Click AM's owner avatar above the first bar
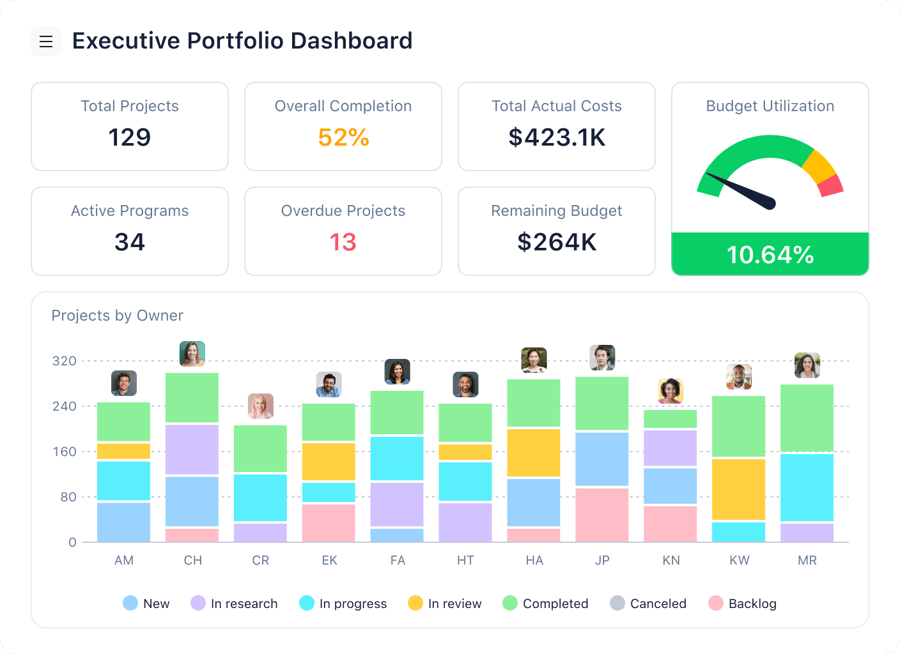 tap(124, 382)
